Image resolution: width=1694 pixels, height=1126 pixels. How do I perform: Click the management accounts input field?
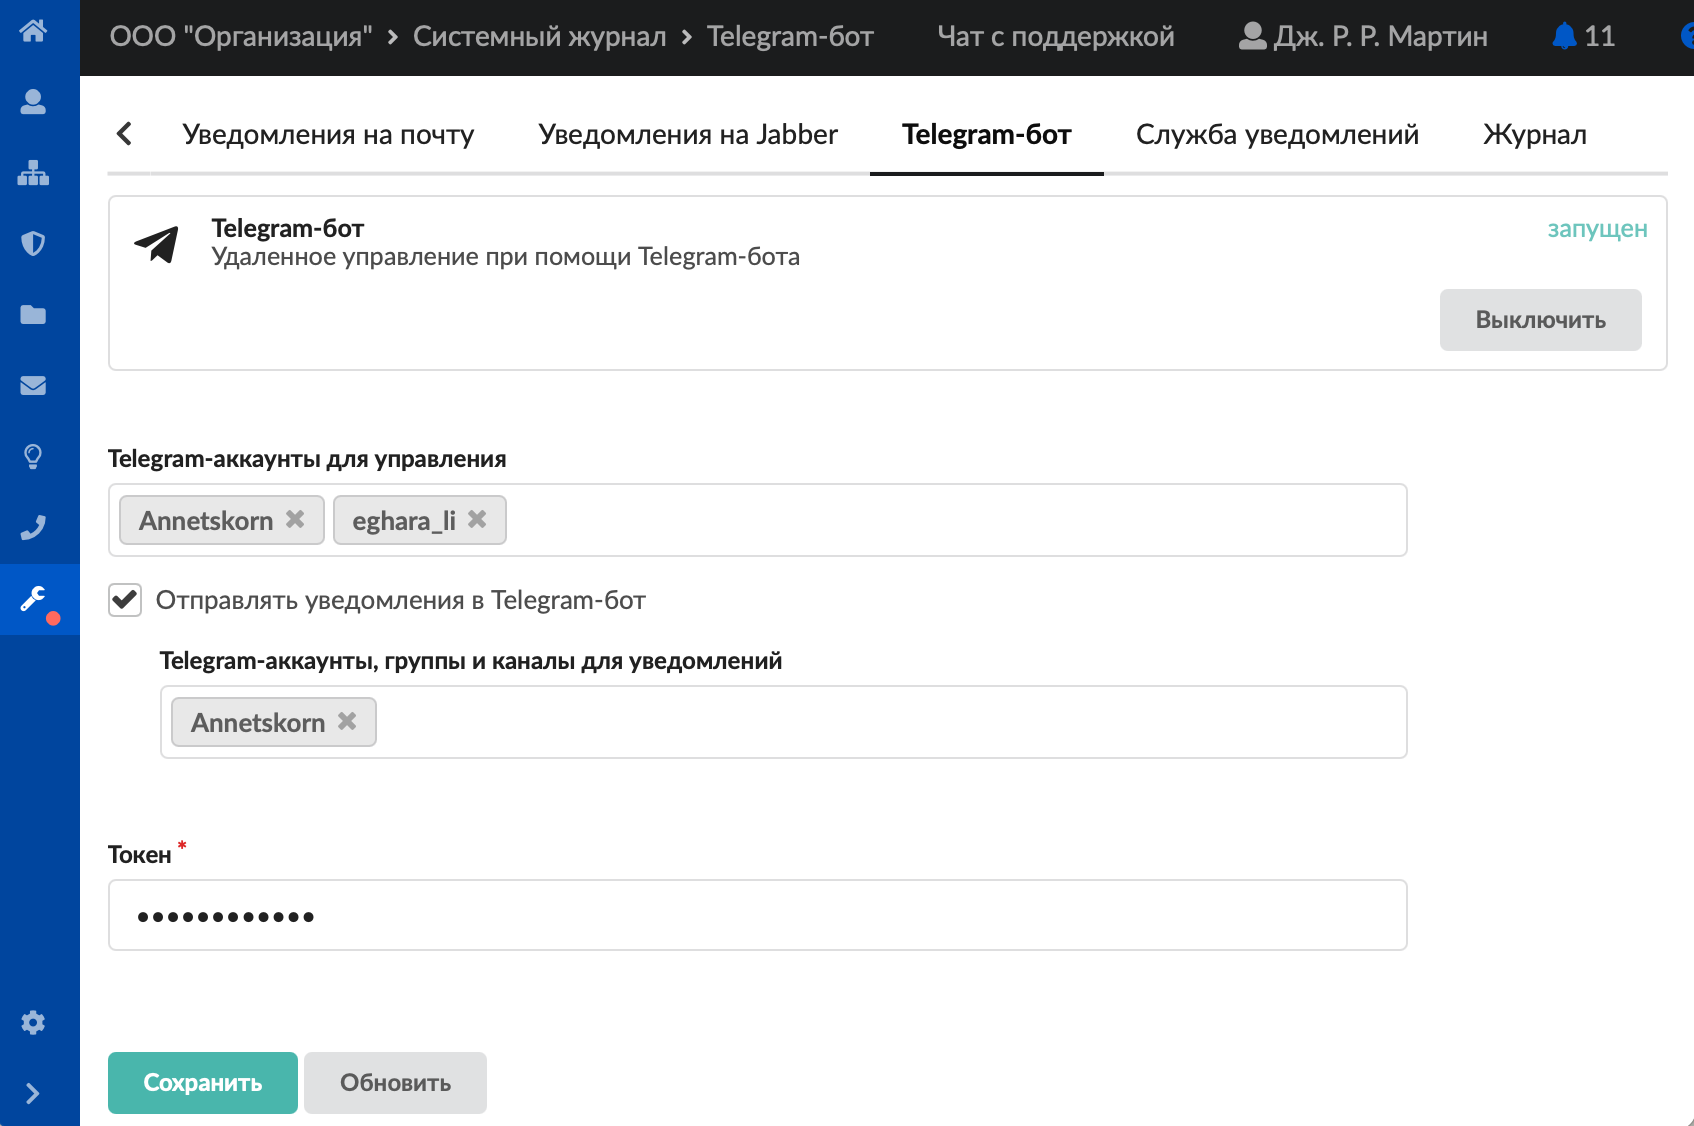[x=757, y=520]
